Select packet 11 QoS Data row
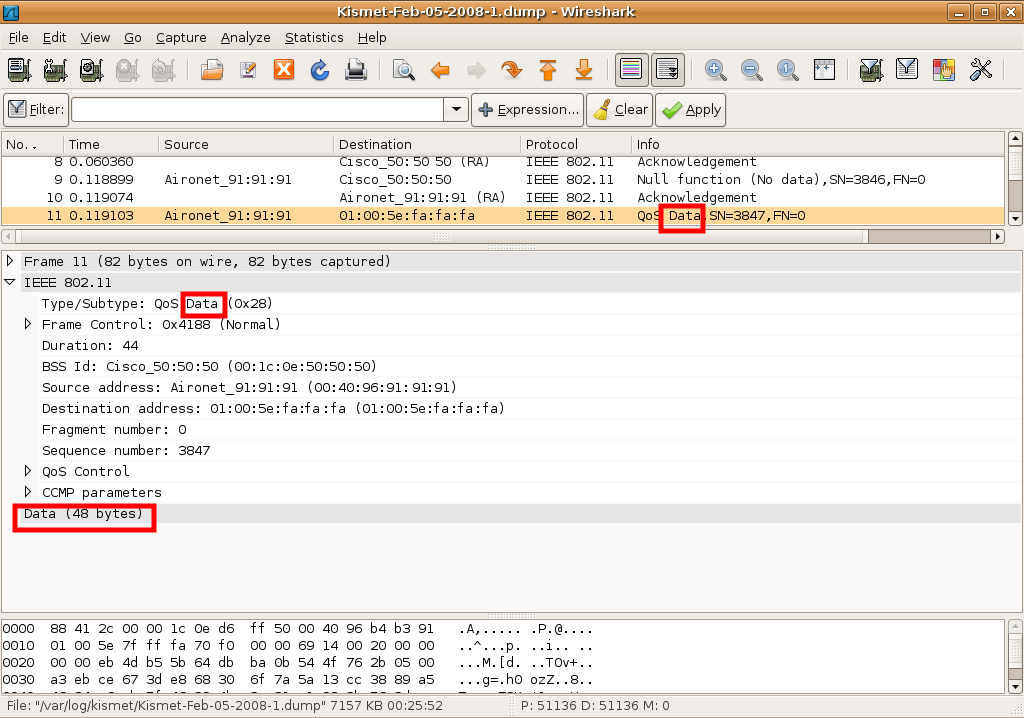Viewport: 1024px width, 718px height. tap(503, 216)
